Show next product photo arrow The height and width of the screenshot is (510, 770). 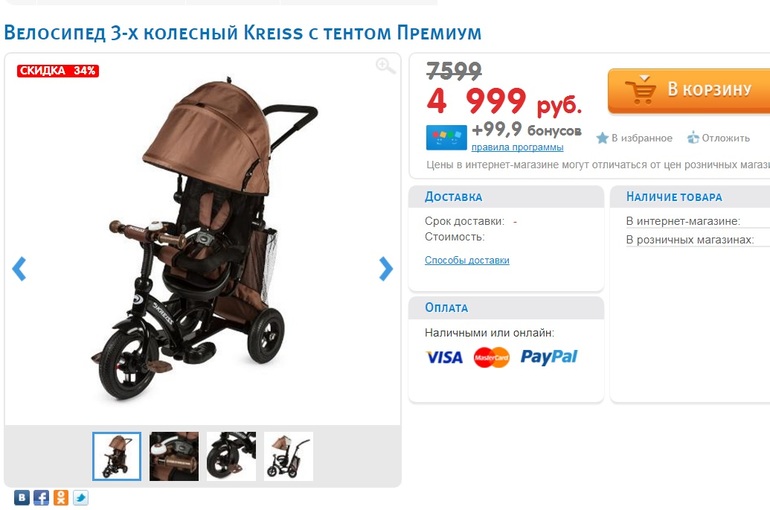[386, 268]
